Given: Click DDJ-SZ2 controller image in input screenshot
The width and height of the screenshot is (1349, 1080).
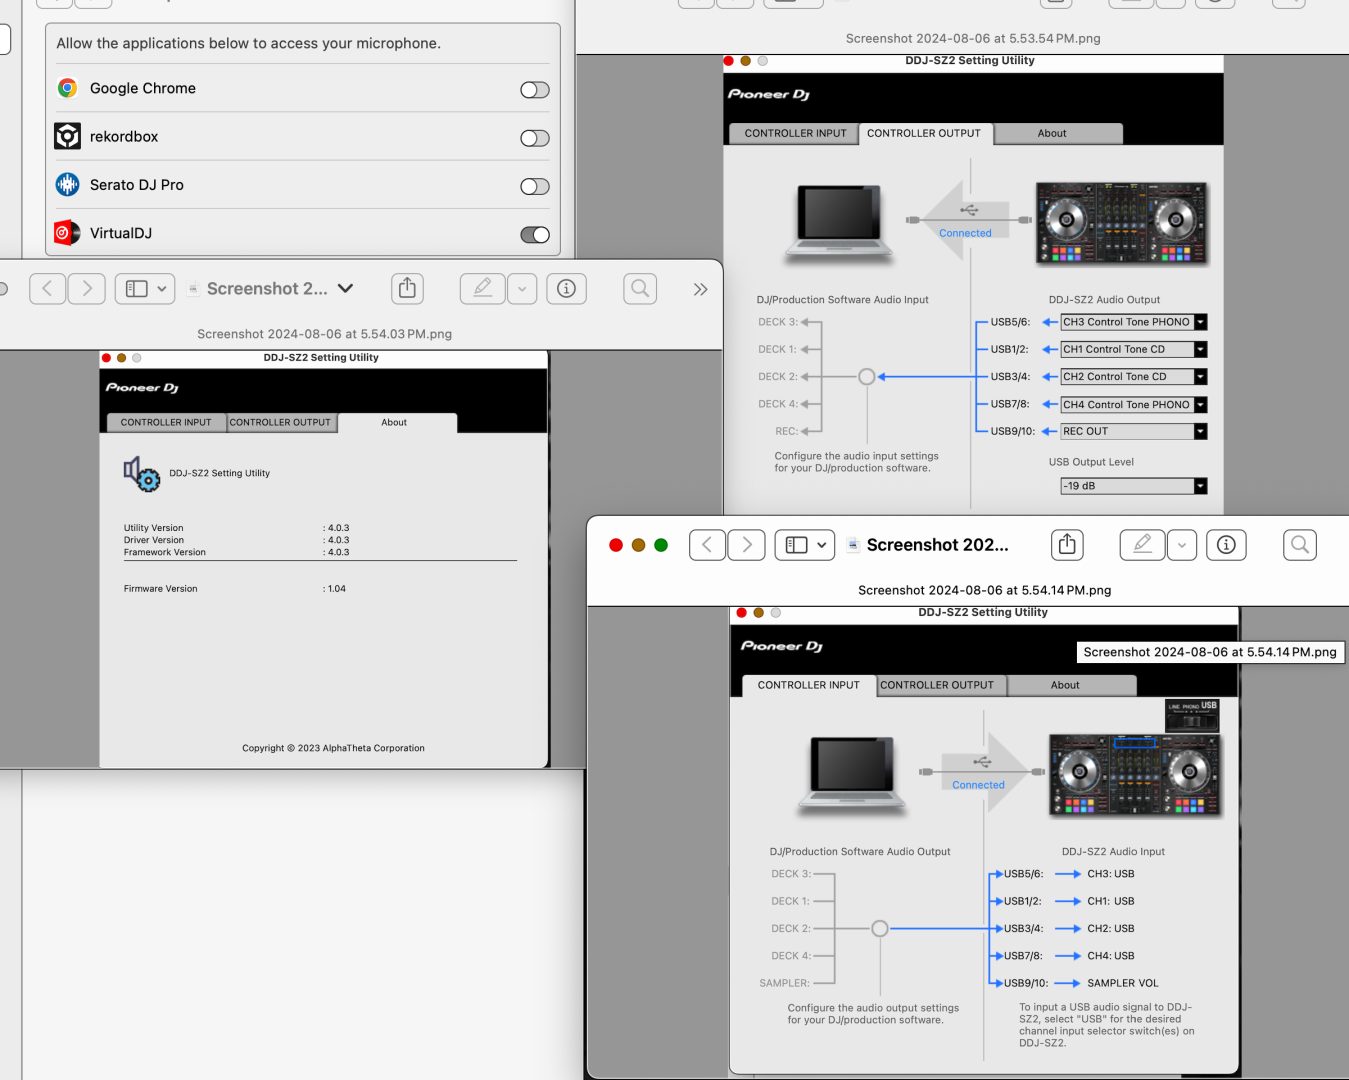Looking at the screenshot, I should pos(1135,775).
